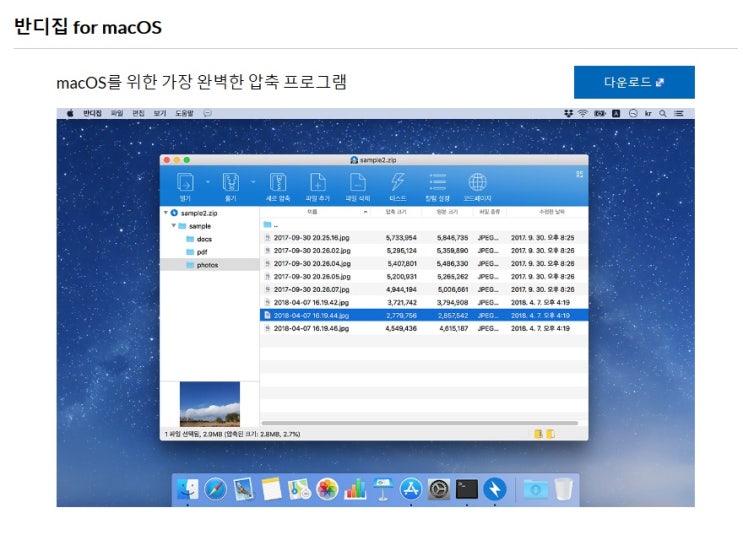Viewport: 743px width, 540px height.
Task: Click the 테스트 lightning bolt icon
Action: pyautogui.click(x=398, y=182)
